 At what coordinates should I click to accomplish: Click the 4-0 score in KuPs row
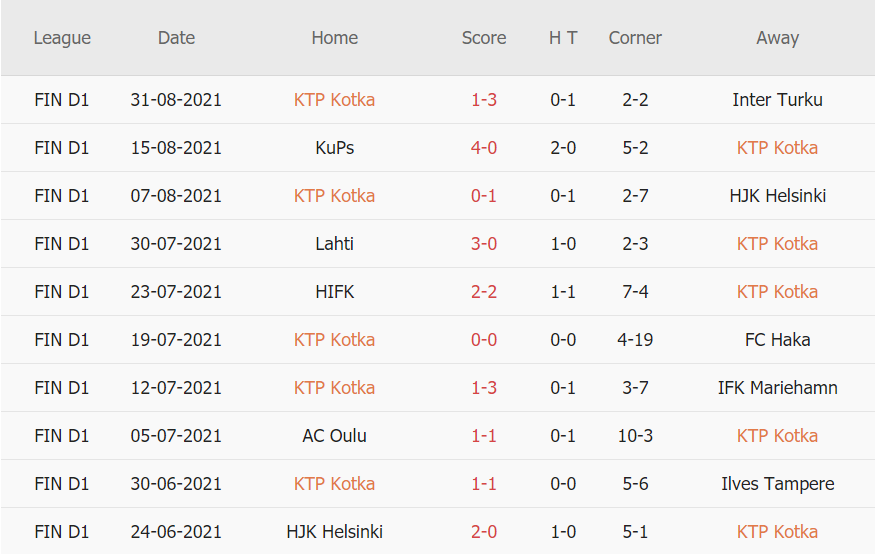pyautogui.click(x=484, y=148)
